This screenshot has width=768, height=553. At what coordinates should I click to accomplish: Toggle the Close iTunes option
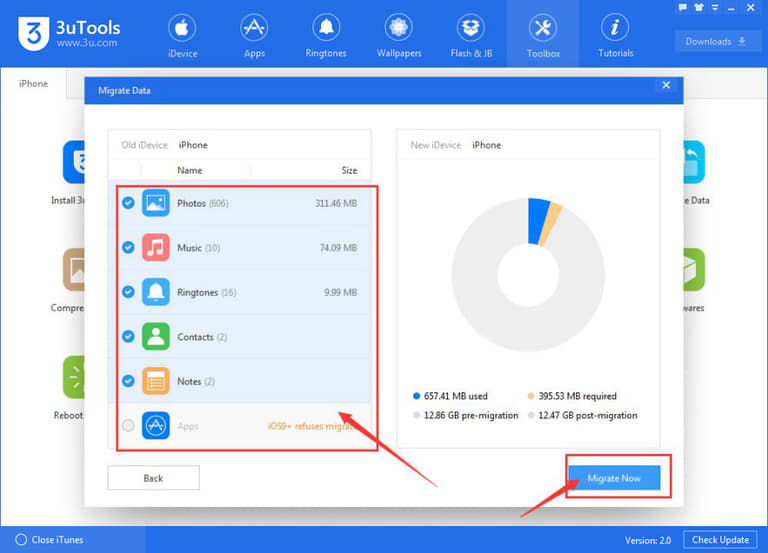[49, 540]
